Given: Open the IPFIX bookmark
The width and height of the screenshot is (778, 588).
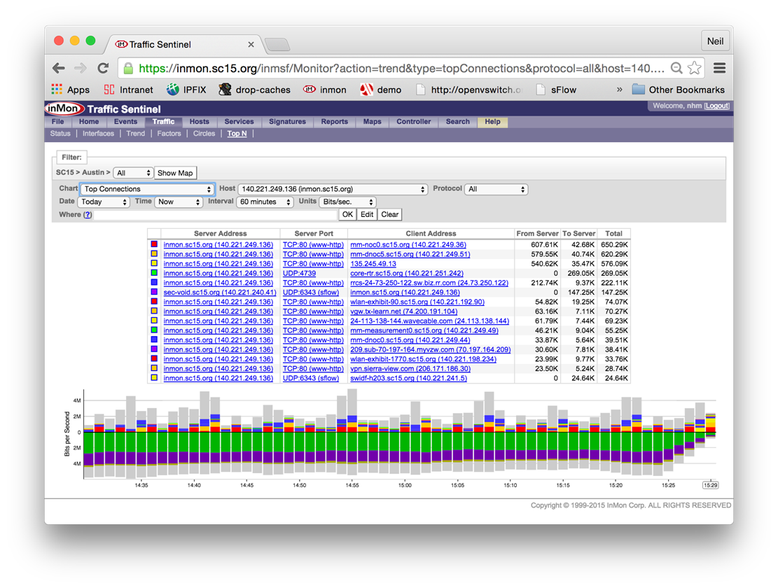Looking at the screenshot, I should click(x=186, y=89).
